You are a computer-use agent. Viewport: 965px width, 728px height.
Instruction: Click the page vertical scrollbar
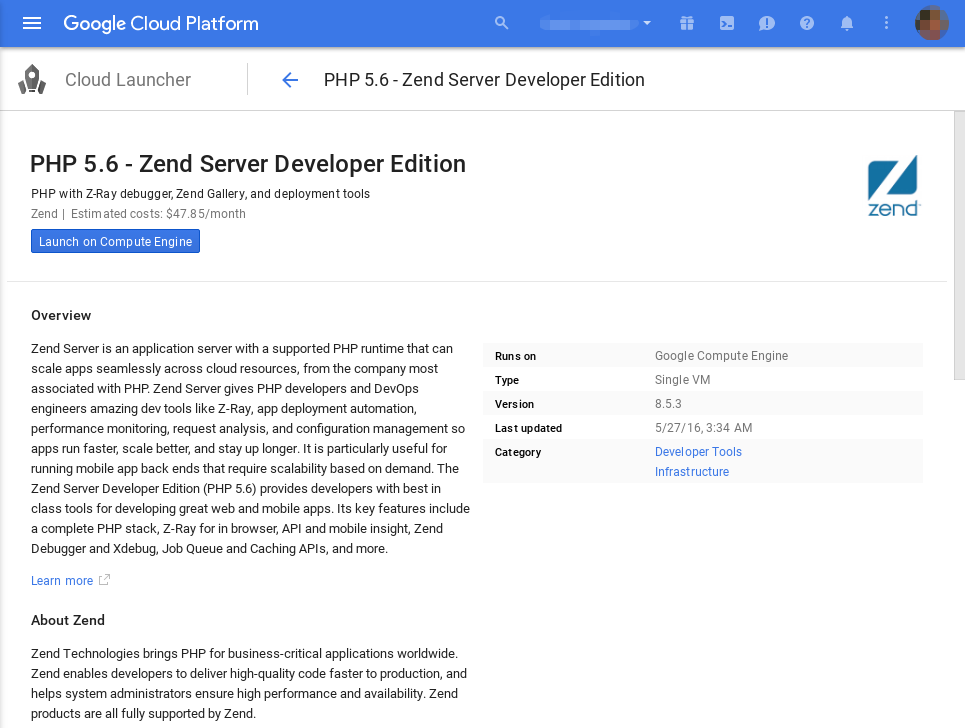click(x=959, y=246)
